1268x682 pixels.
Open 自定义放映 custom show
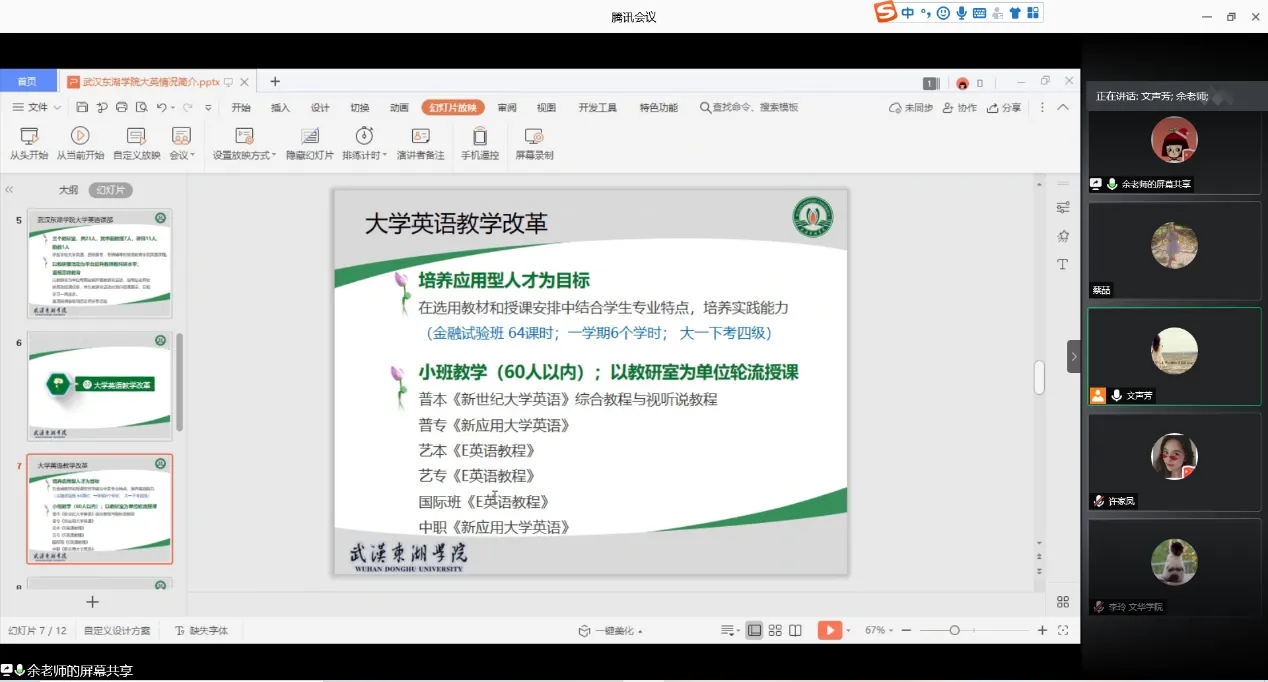[136, 136]
